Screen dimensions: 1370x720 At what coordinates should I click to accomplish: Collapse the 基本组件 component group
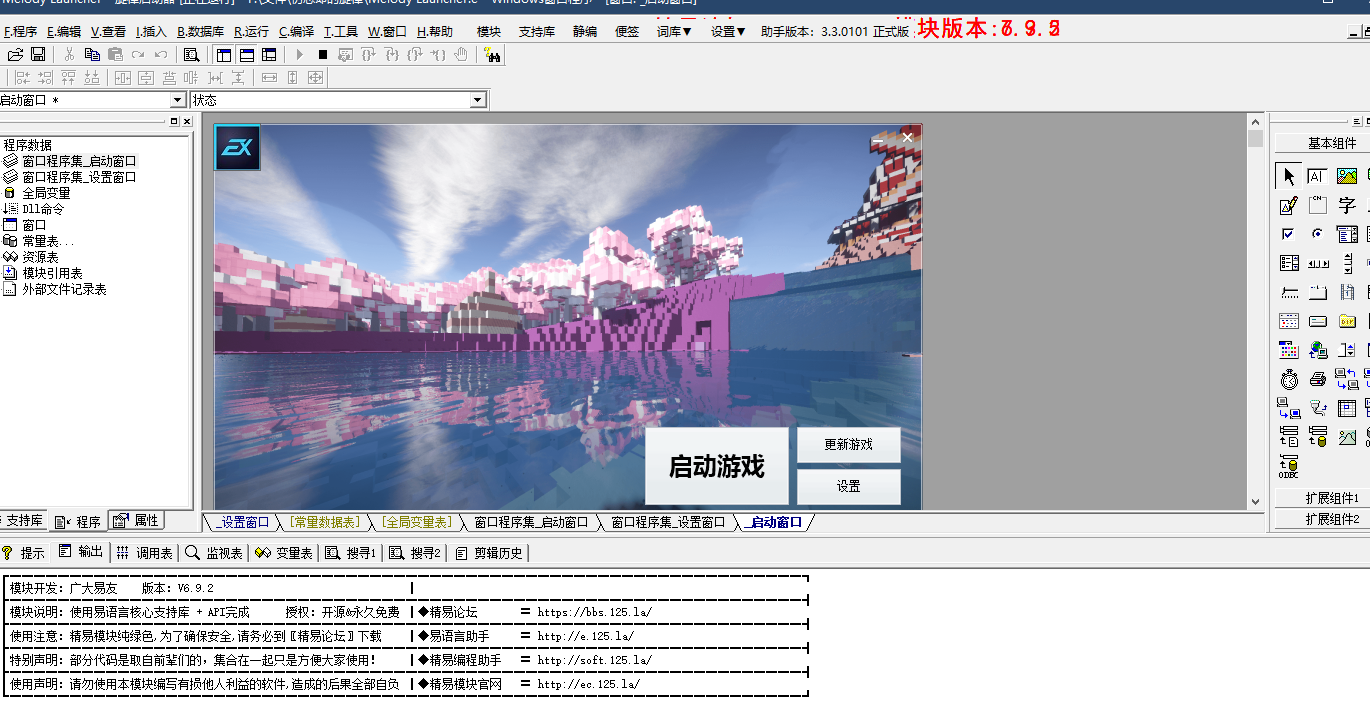coord(1331,143)
